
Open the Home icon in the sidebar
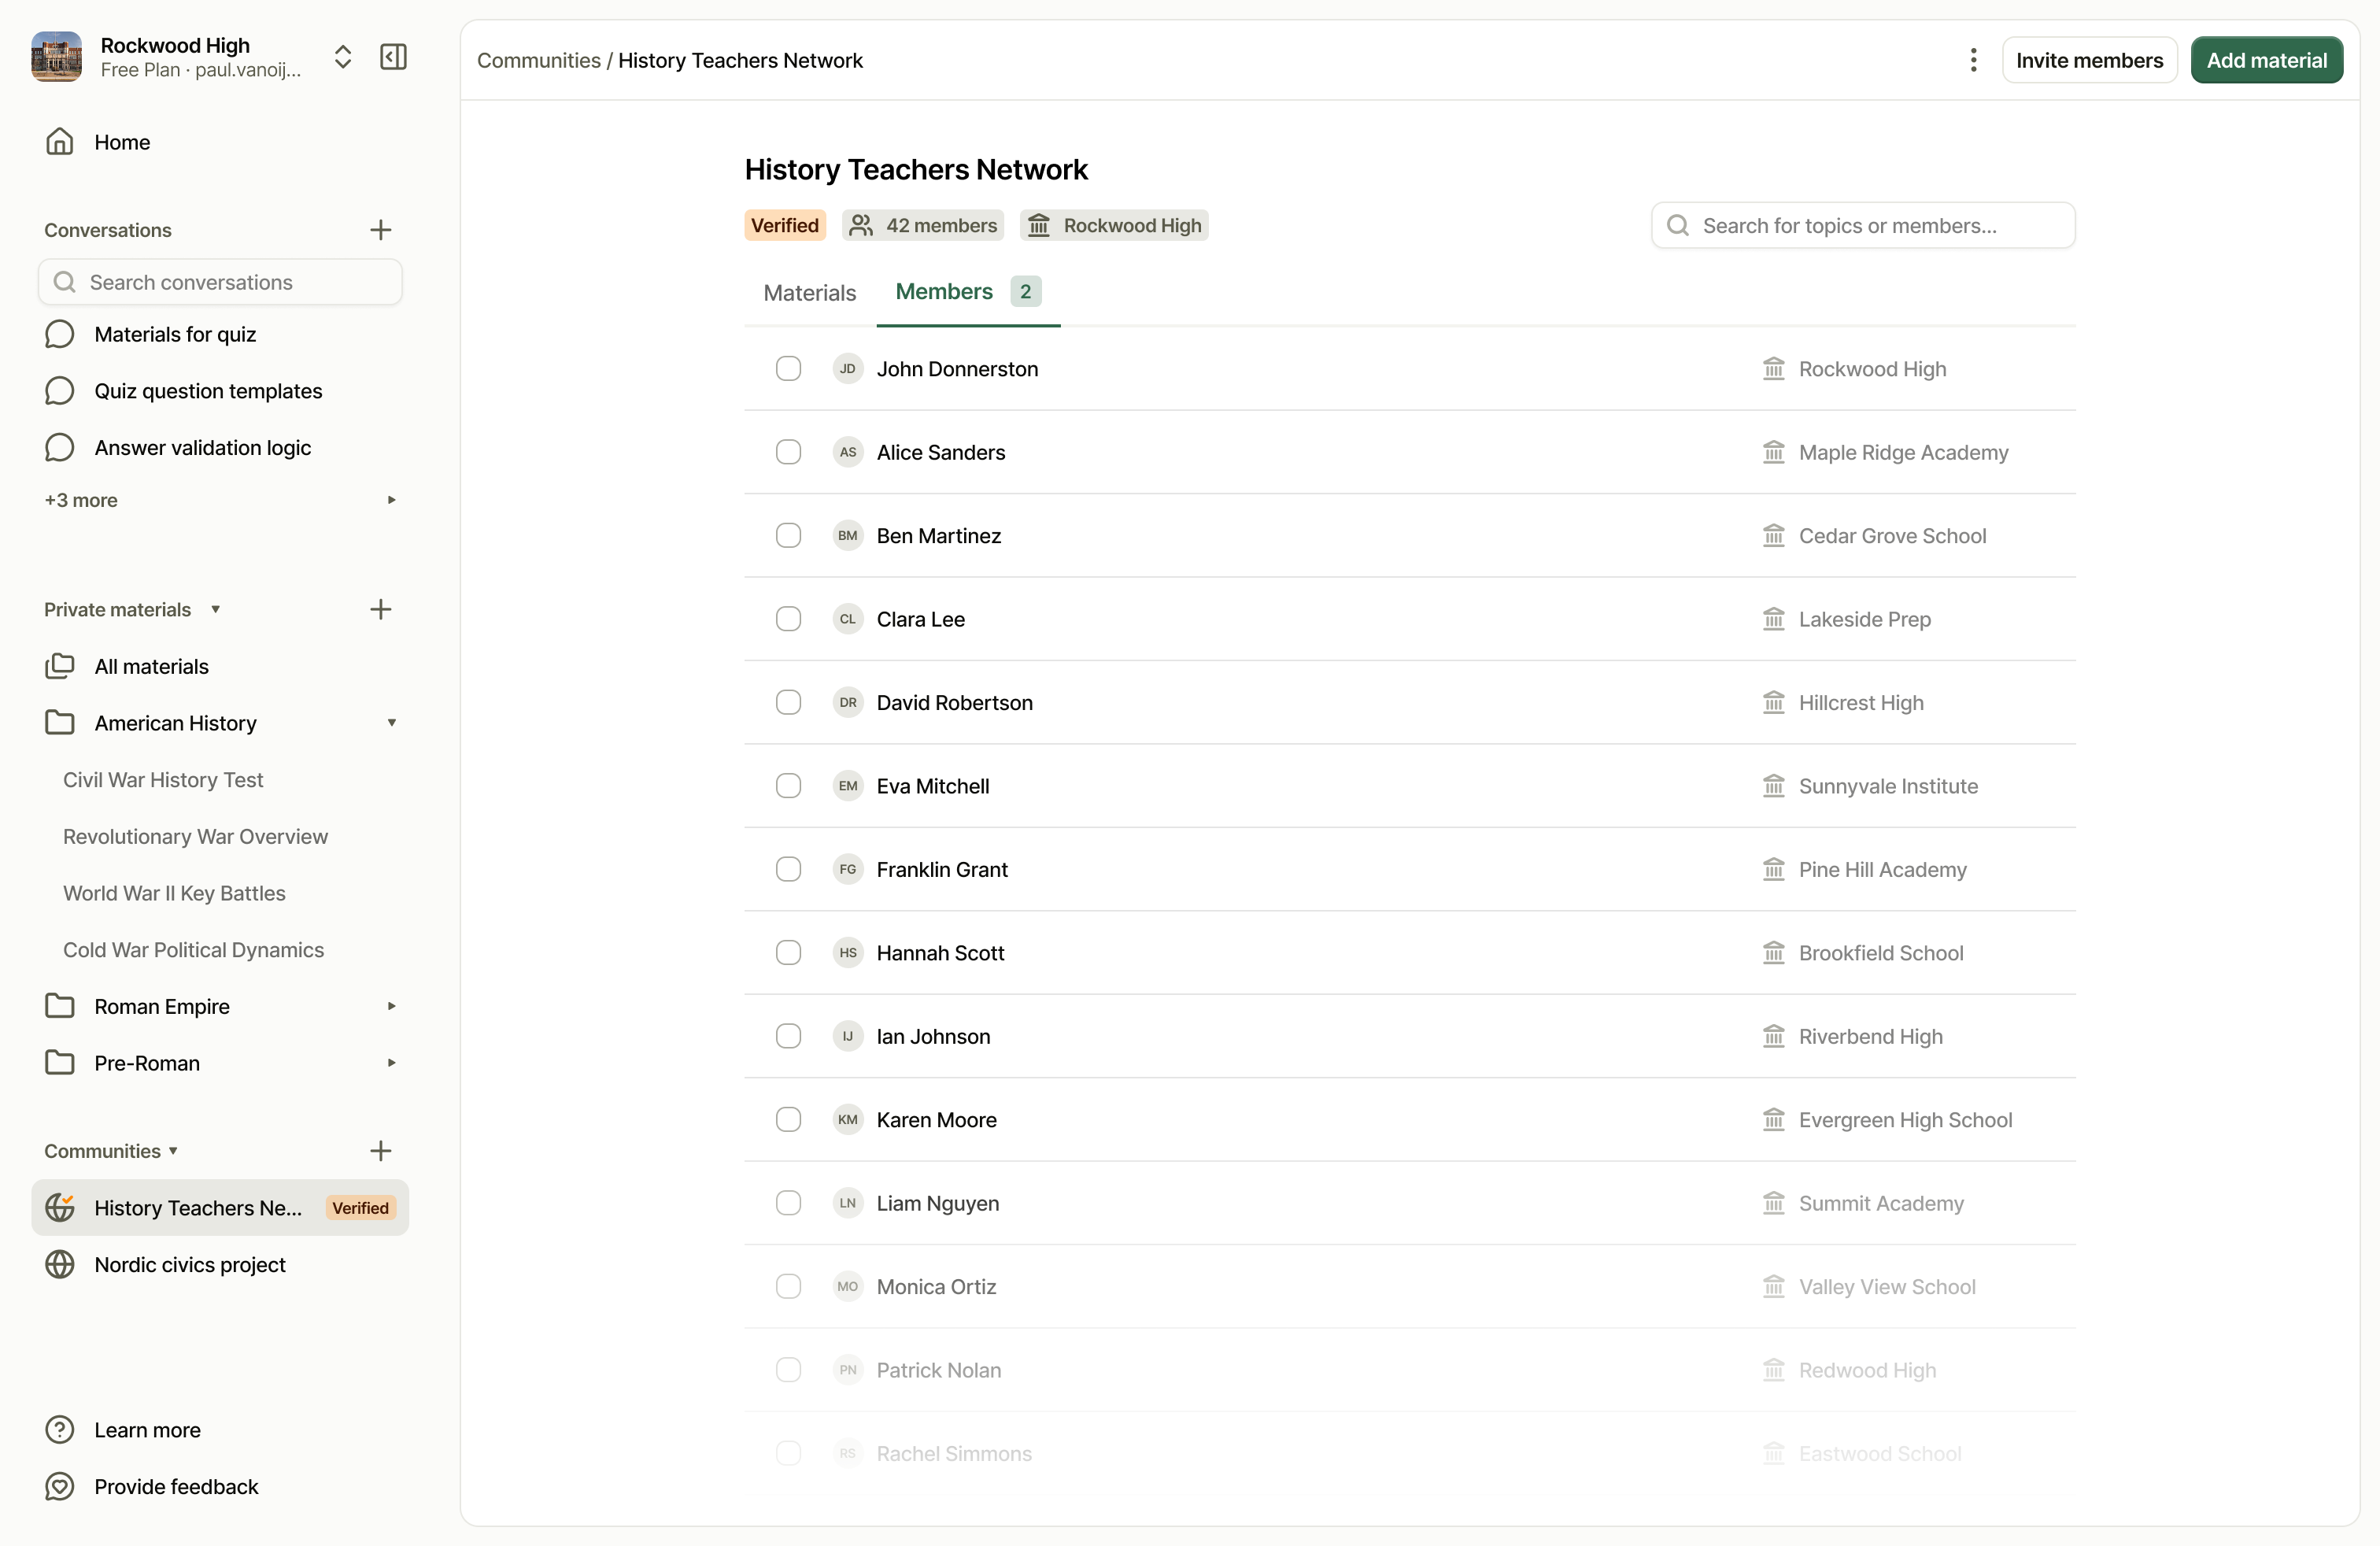tap(60, 142)
